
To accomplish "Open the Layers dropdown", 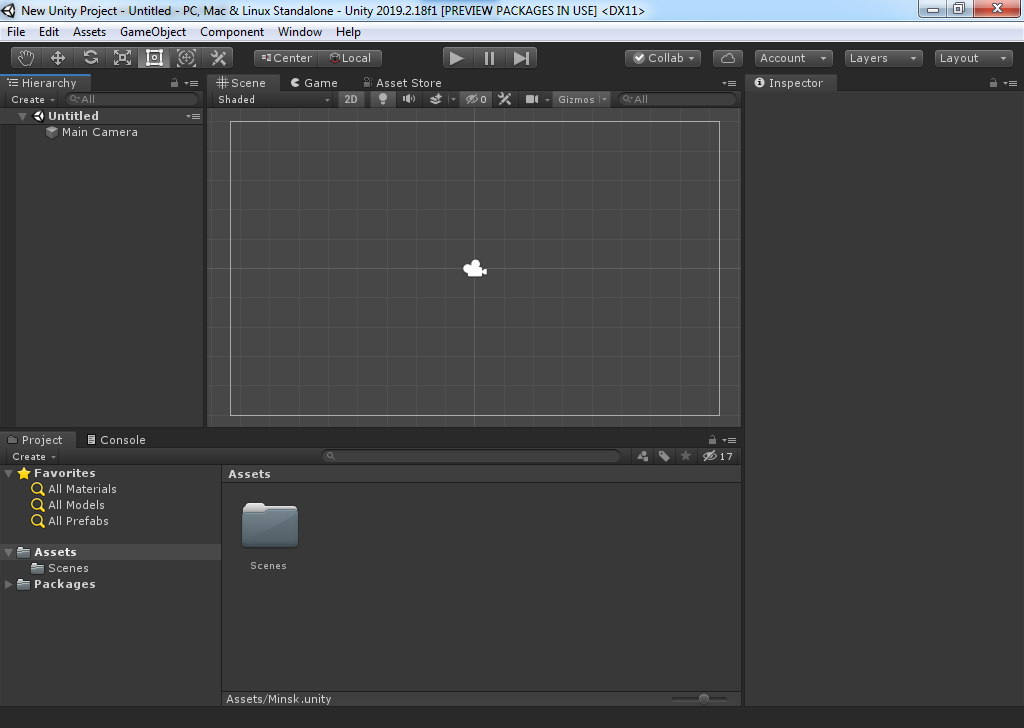I will [x=883, y=58].
